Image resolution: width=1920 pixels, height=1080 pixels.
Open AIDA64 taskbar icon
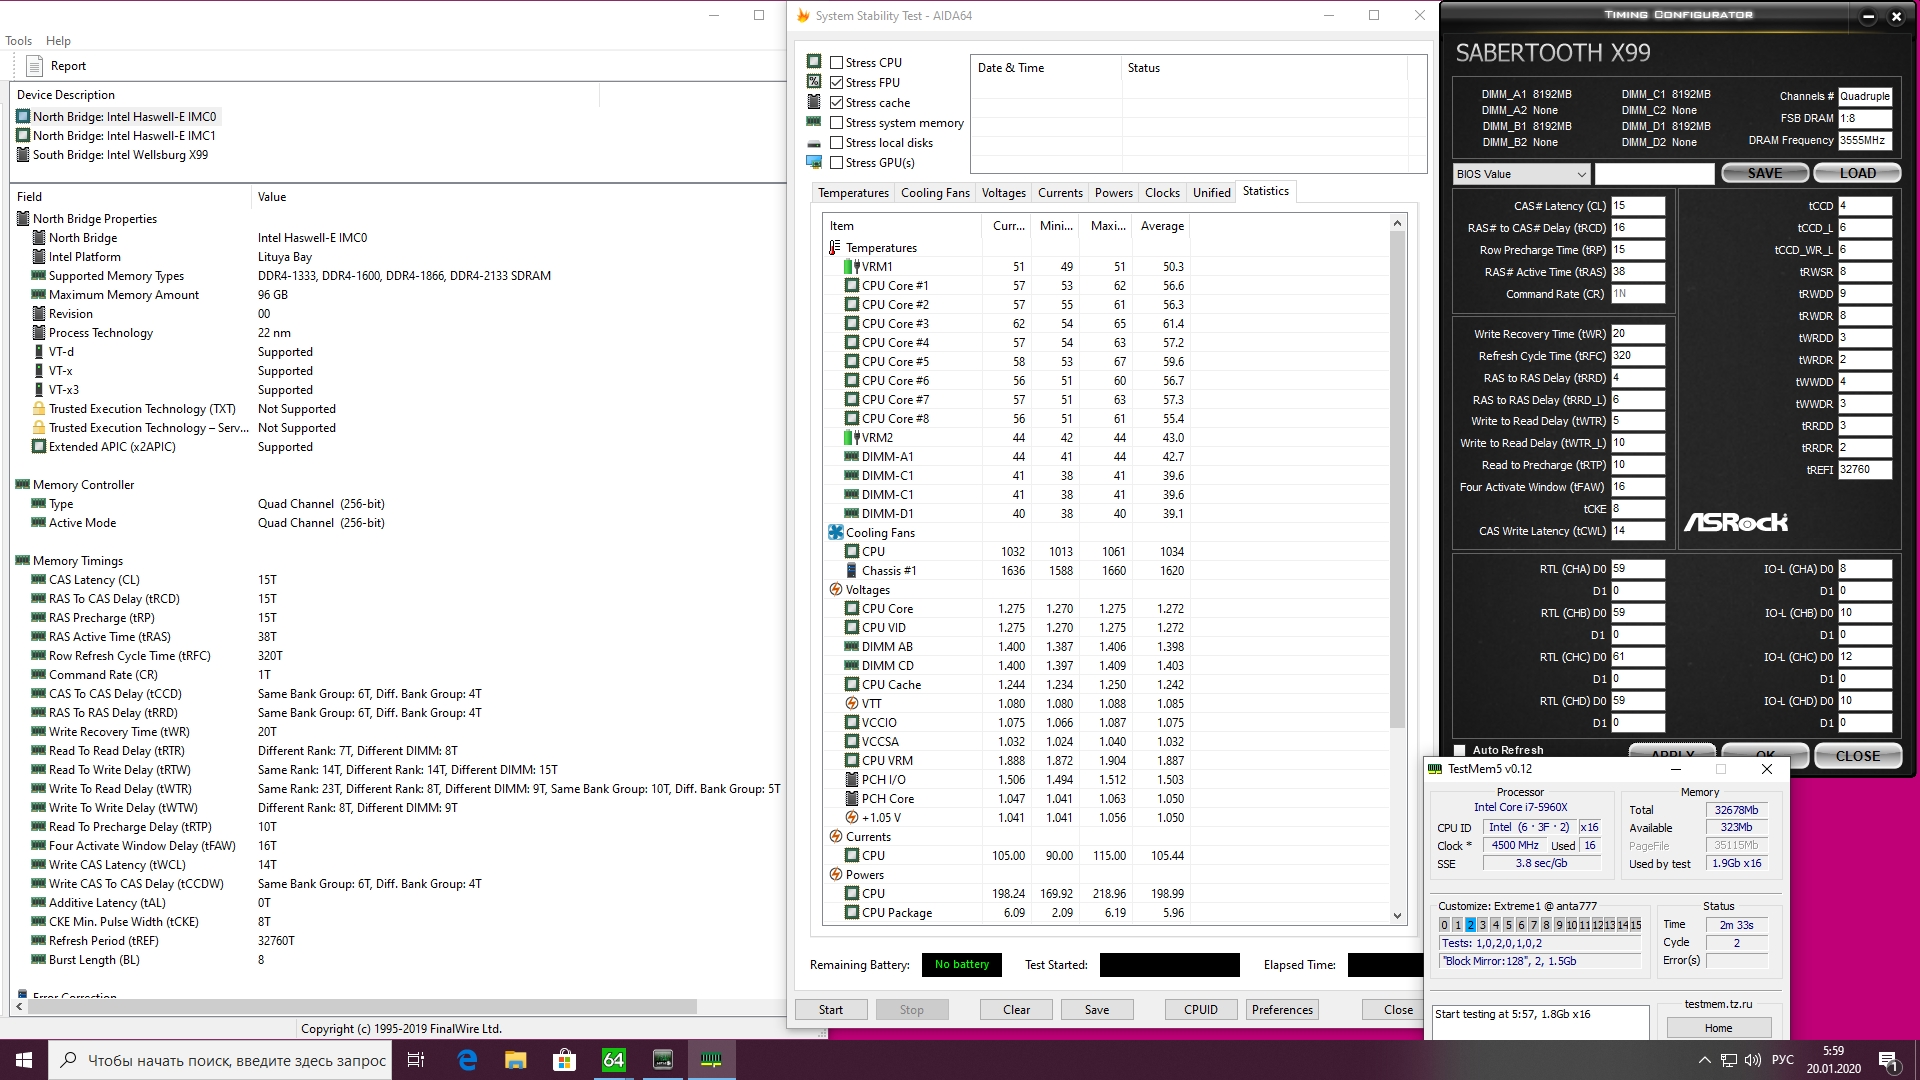point(613,1060)
